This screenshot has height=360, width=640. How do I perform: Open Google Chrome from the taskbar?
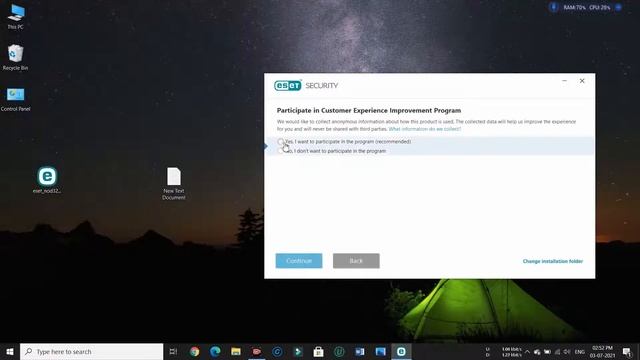(195, 351)
